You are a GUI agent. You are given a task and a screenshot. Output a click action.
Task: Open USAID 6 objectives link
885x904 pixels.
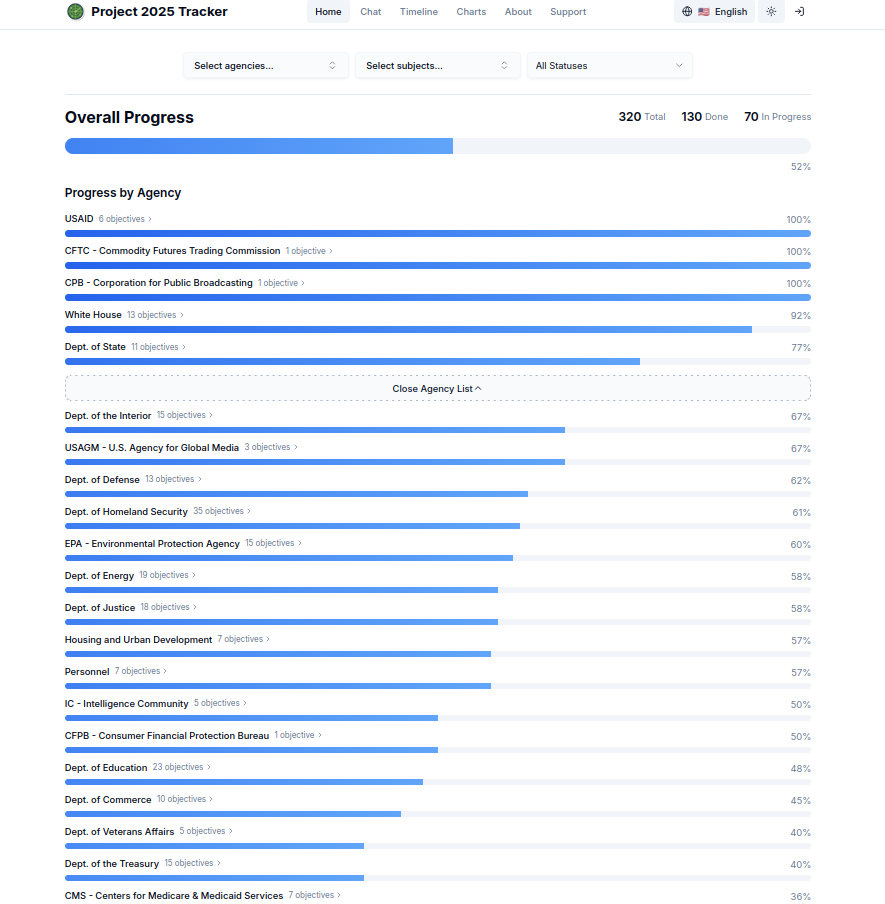coord(125,219)
